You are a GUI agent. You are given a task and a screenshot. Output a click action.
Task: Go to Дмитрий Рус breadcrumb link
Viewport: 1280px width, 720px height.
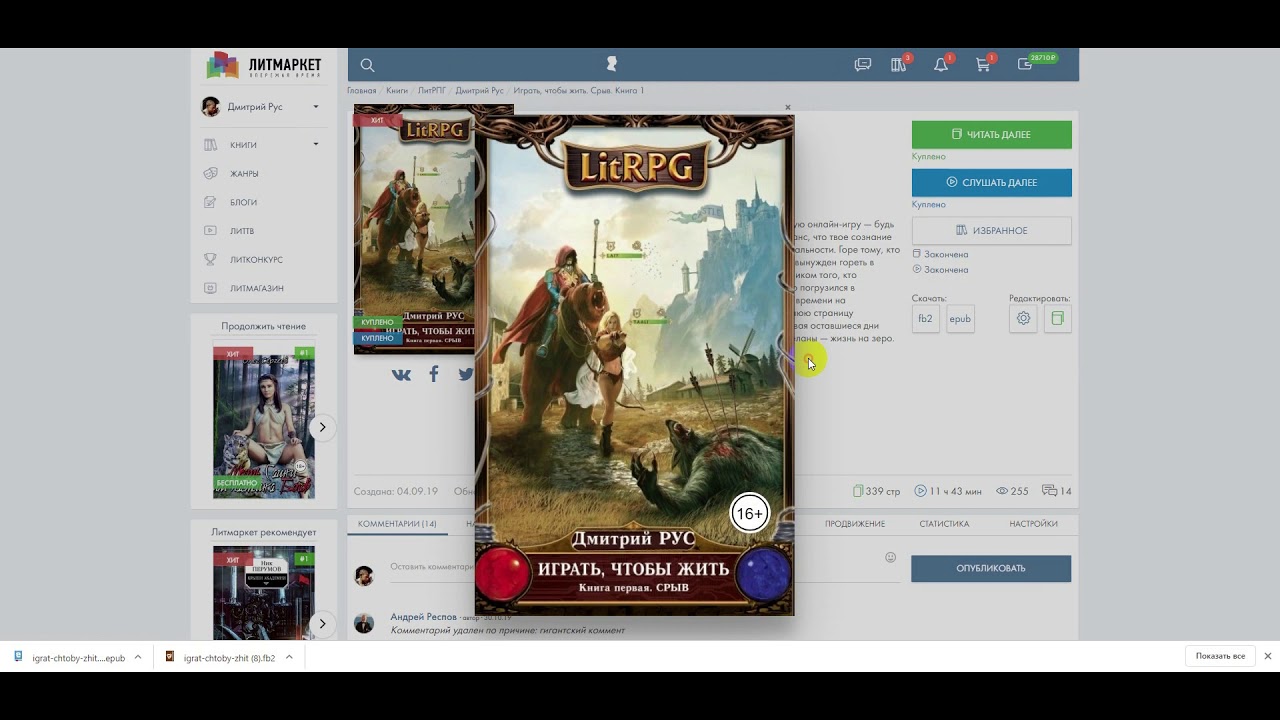point(480,90)
